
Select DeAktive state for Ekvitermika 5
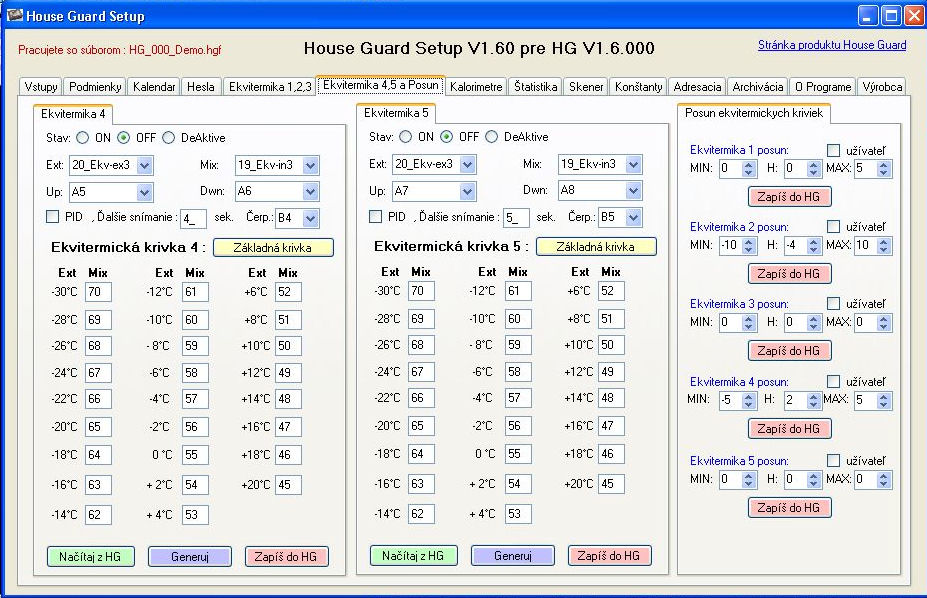tap(491, 136)
